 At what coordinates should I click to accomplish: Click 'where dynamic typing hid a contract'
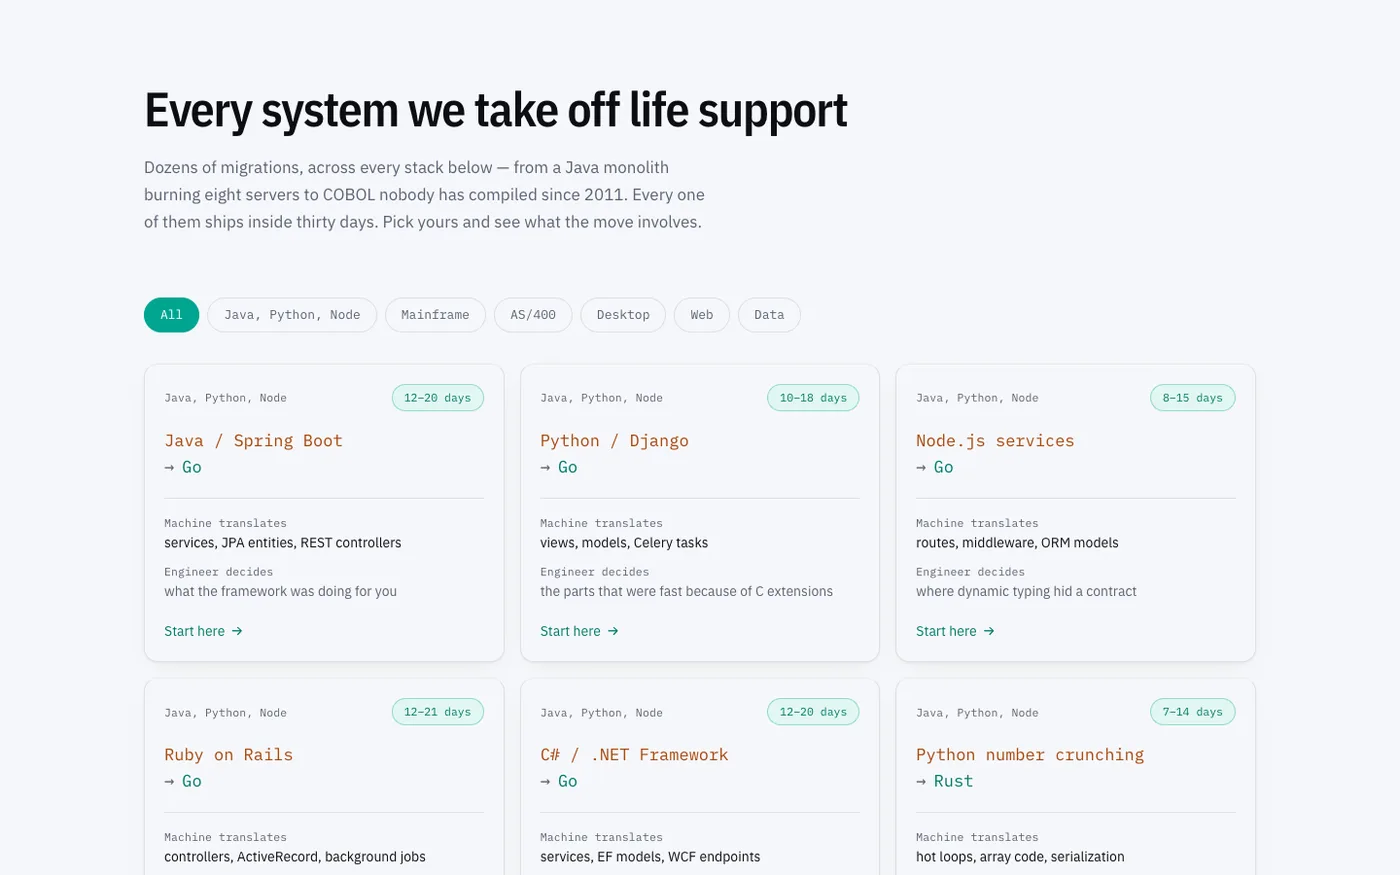pyautogui.click(x=1026, y=592)
